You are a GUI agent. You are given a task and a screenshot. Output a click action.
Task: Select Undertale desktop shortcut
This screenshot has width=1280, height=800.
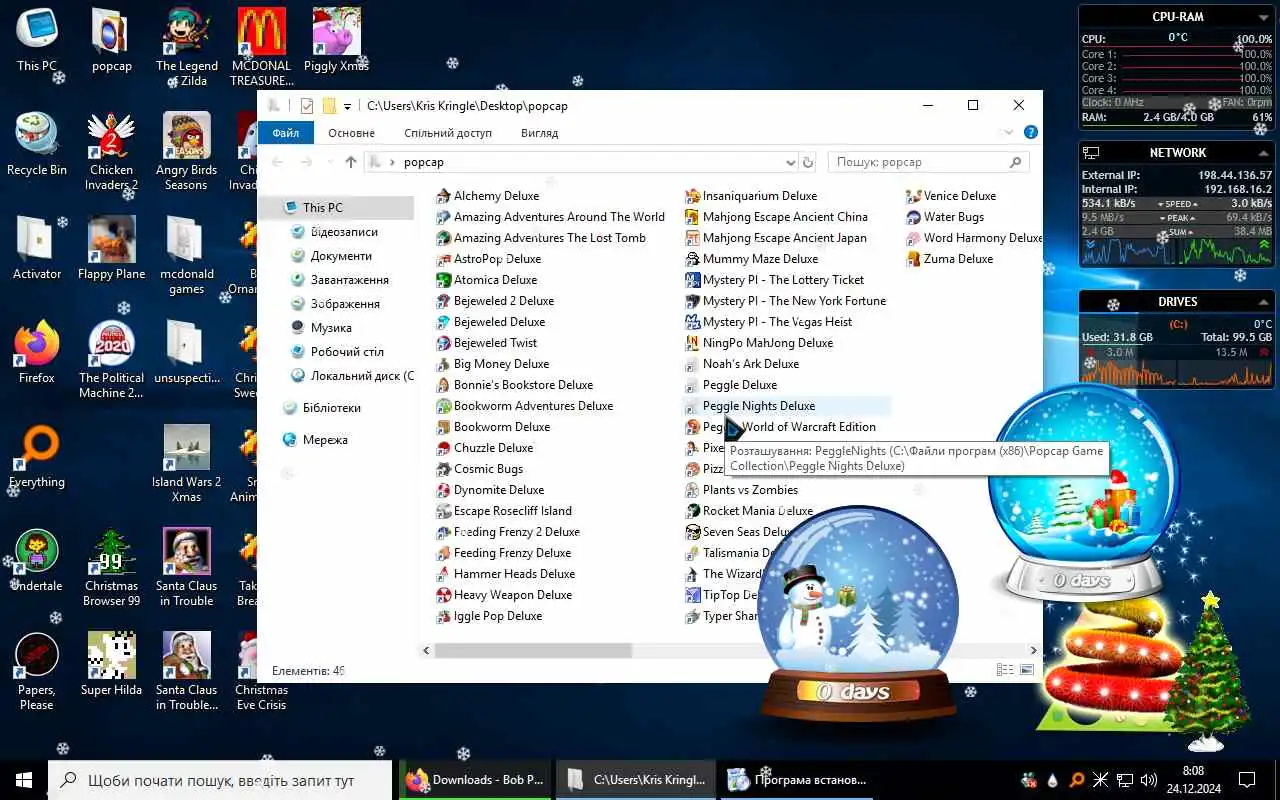[37, 561]
